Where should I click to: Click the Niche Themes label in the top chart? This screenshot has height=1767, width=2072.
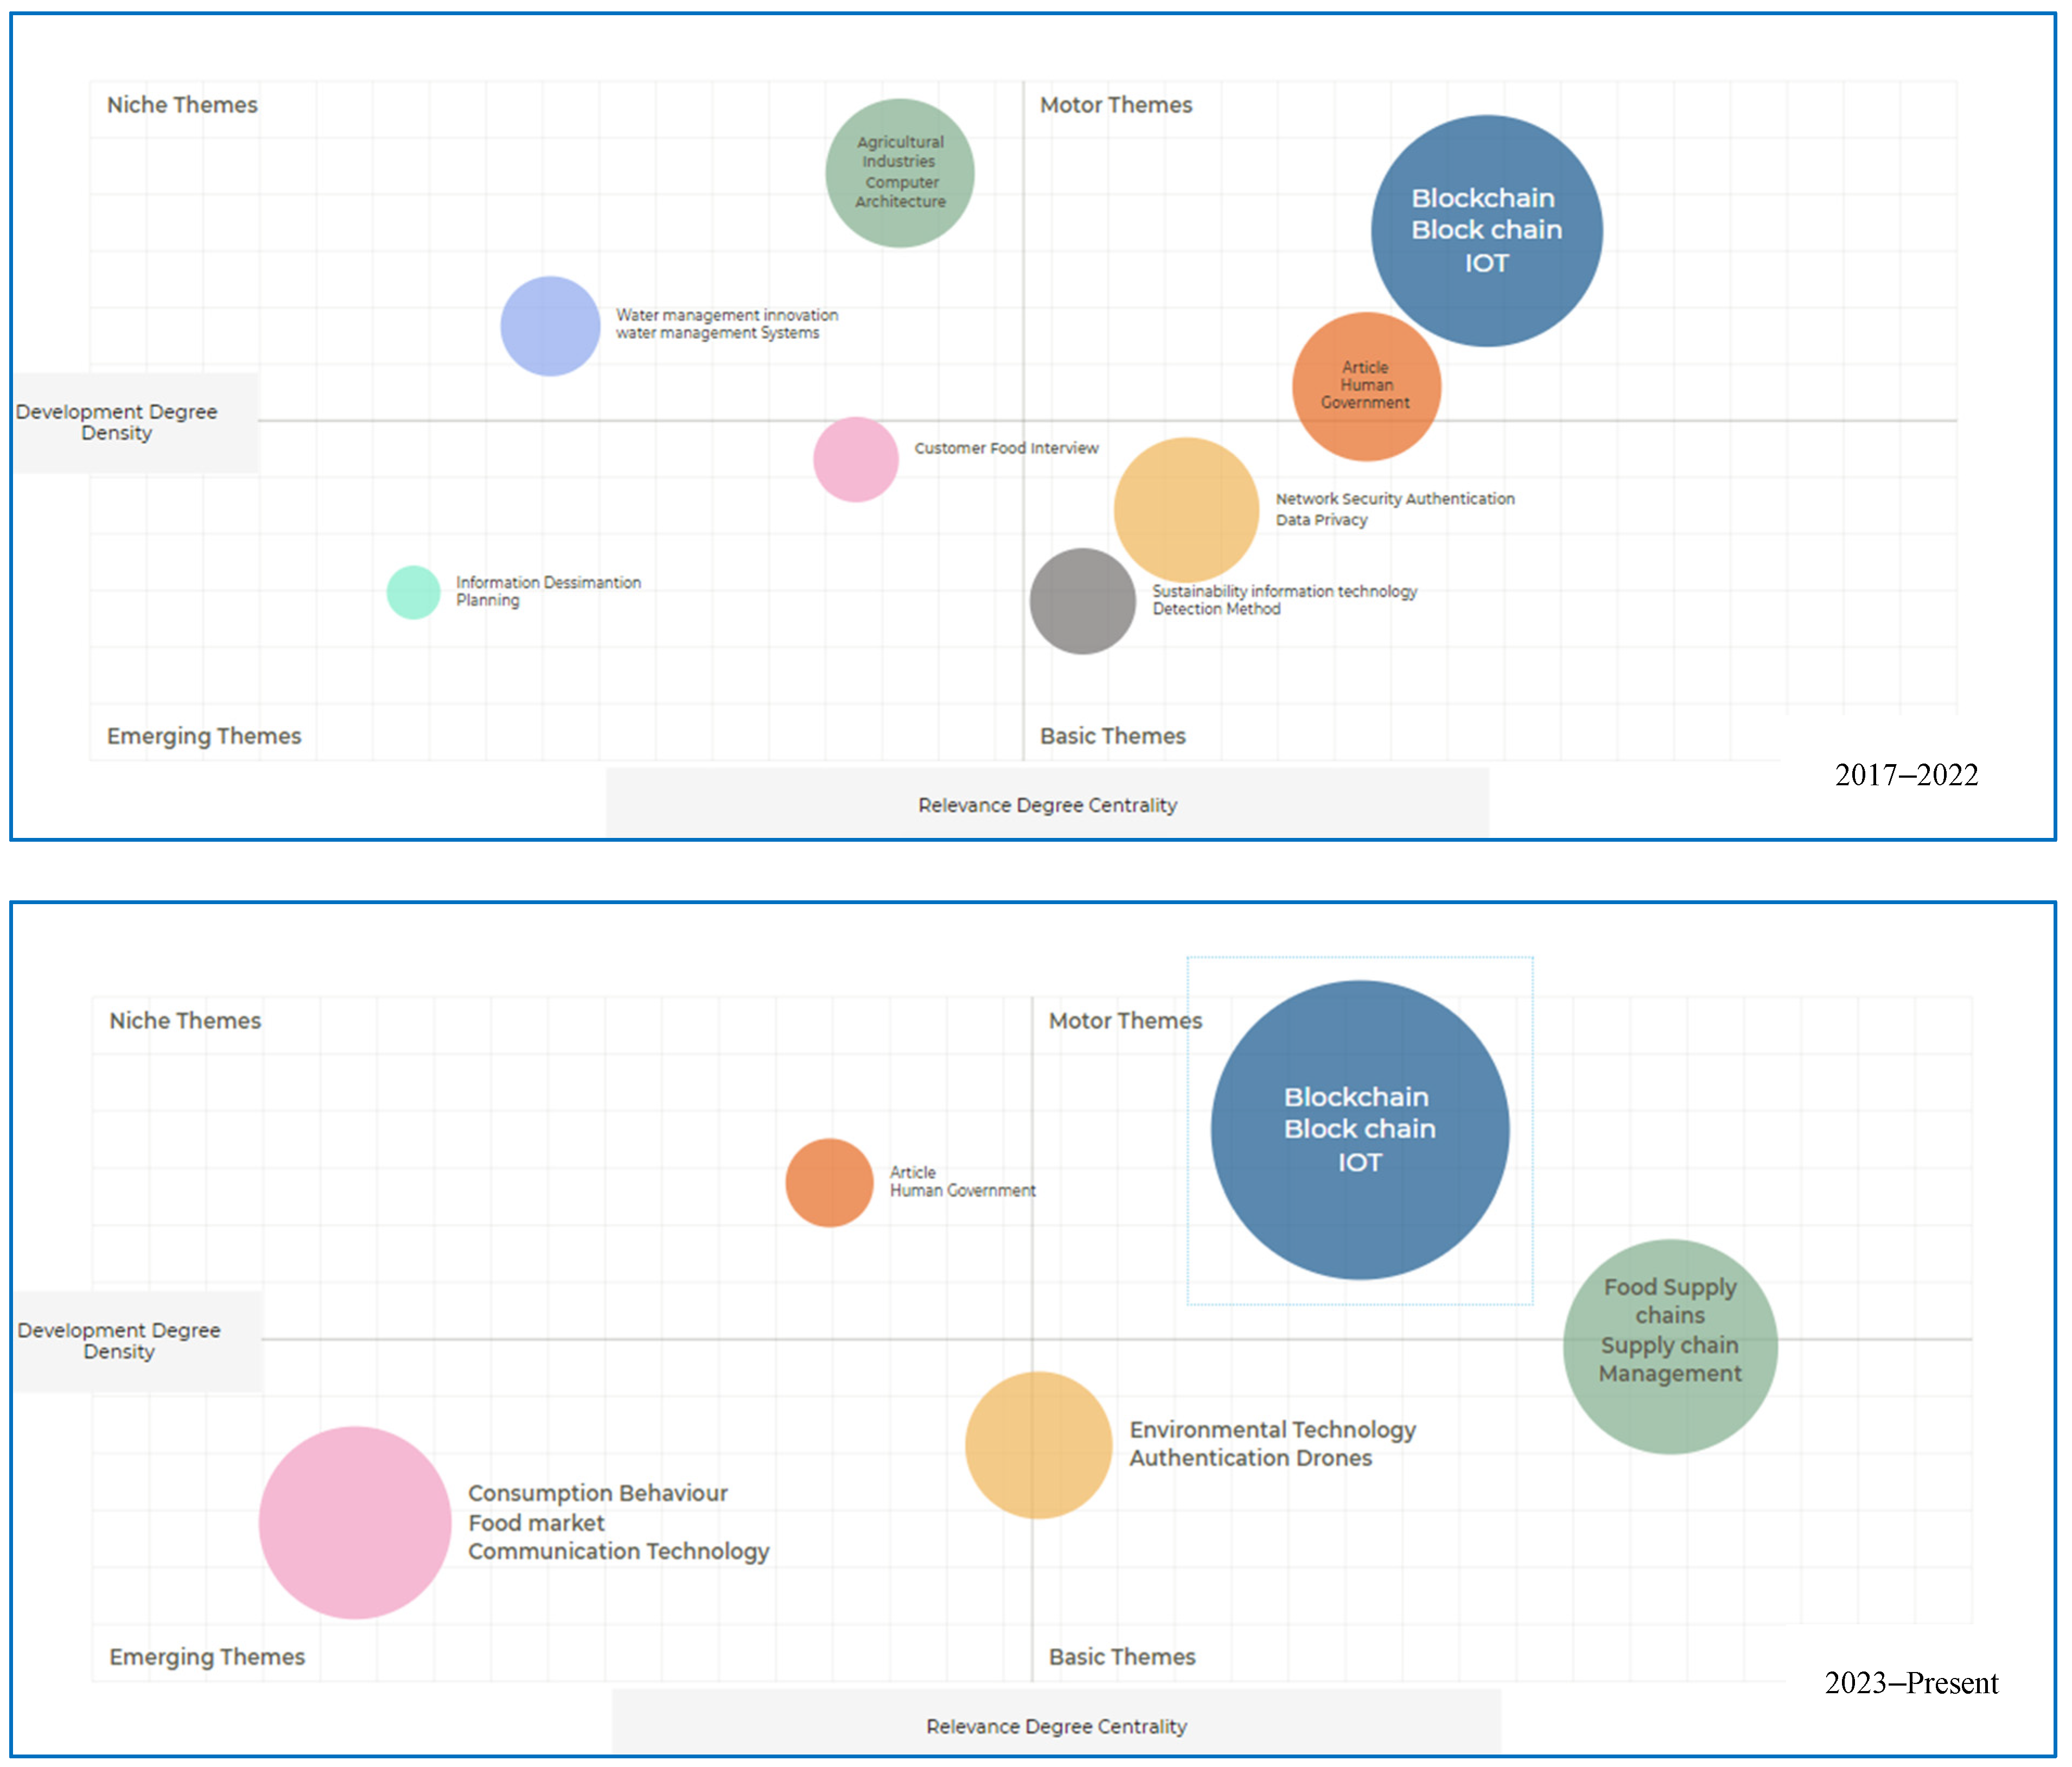tap(182, 105)
